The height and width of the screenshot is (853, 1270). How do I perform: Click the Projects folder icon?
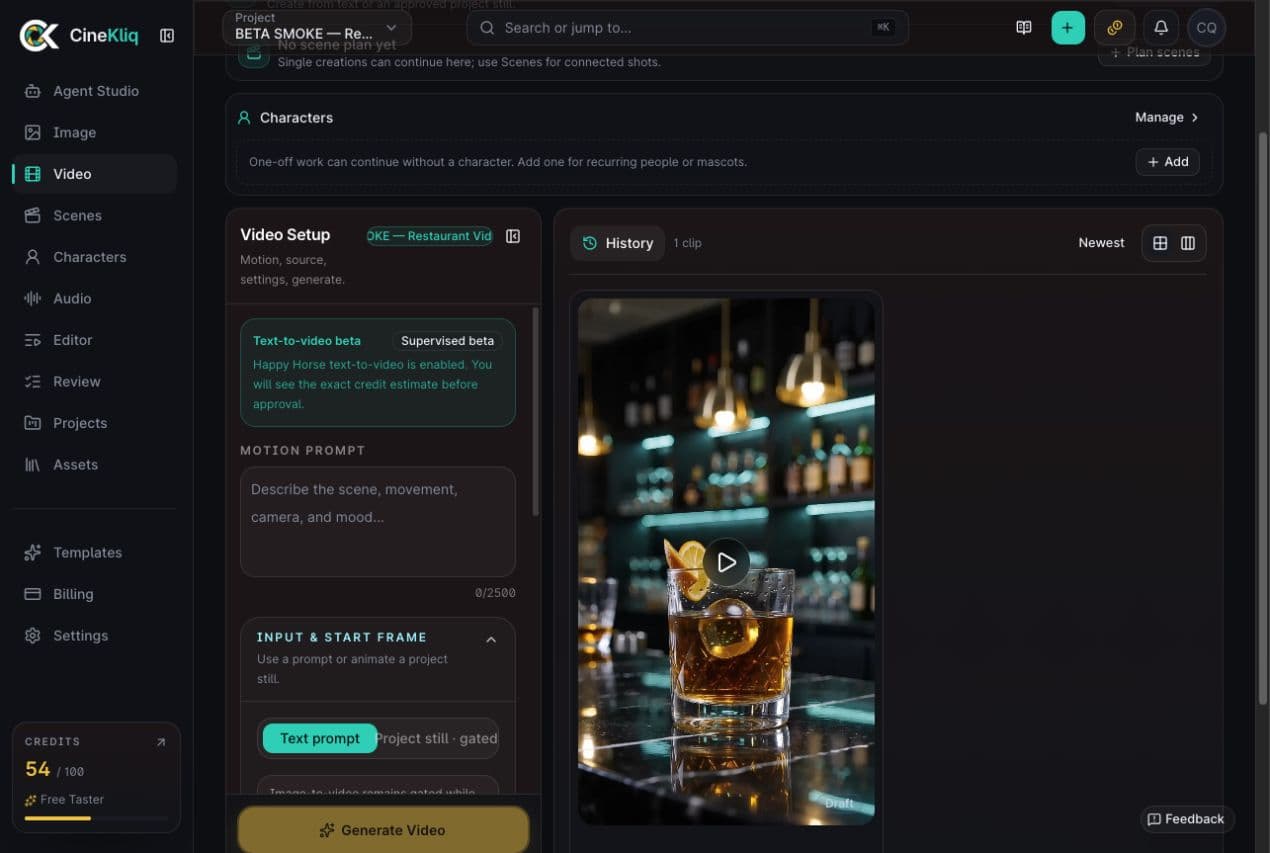point(33,423)
